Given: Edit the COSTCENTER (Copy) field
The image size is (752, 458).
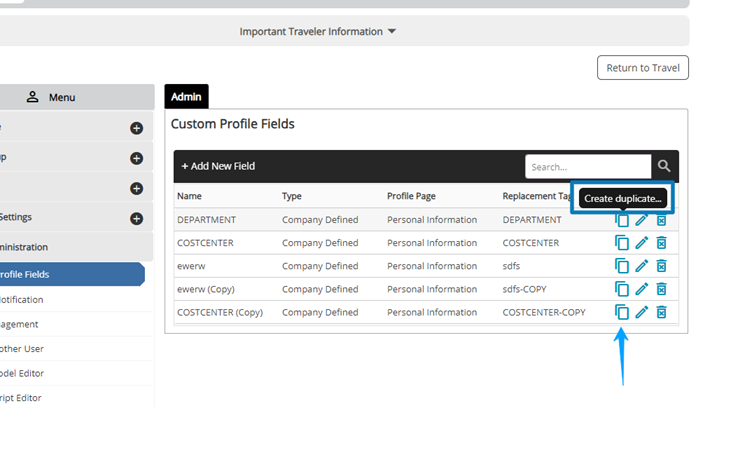Looking at the screenshot, I should pos(642,312).
